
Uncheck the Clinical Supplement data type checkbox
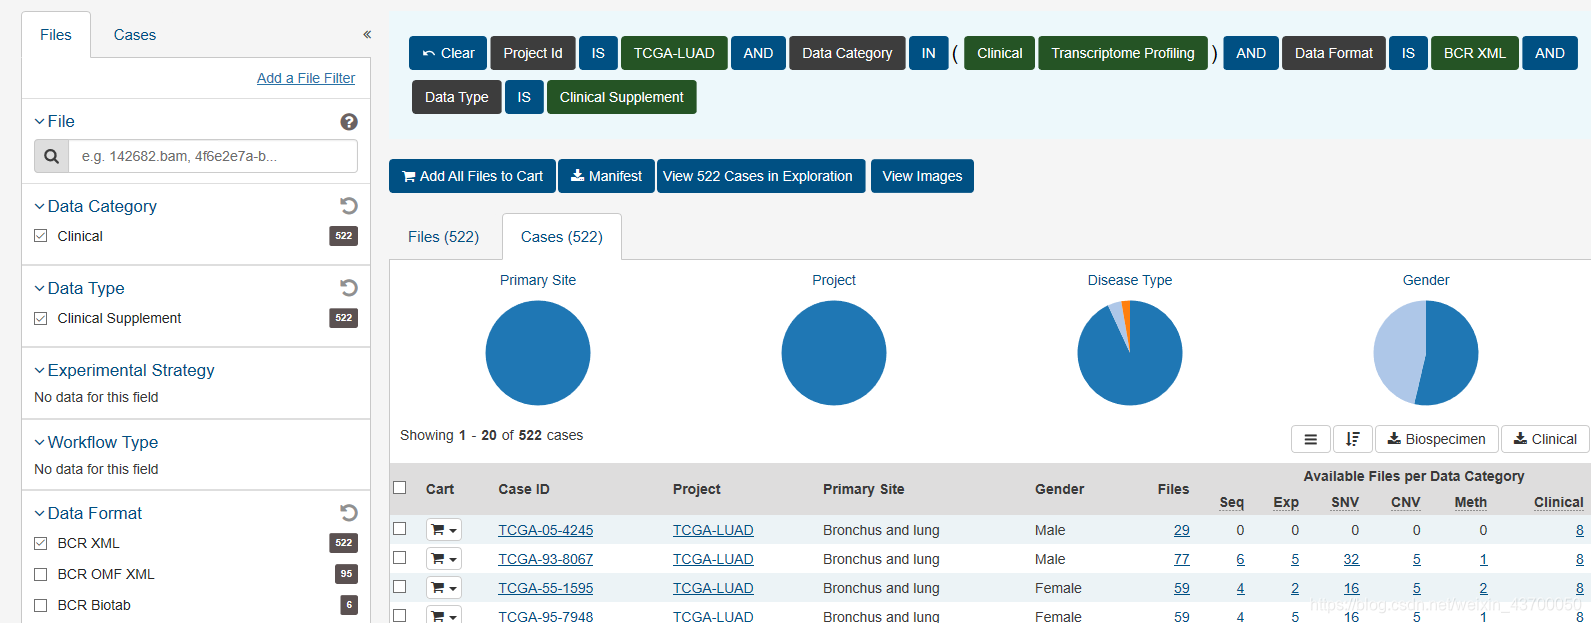[x=41, y=318]
